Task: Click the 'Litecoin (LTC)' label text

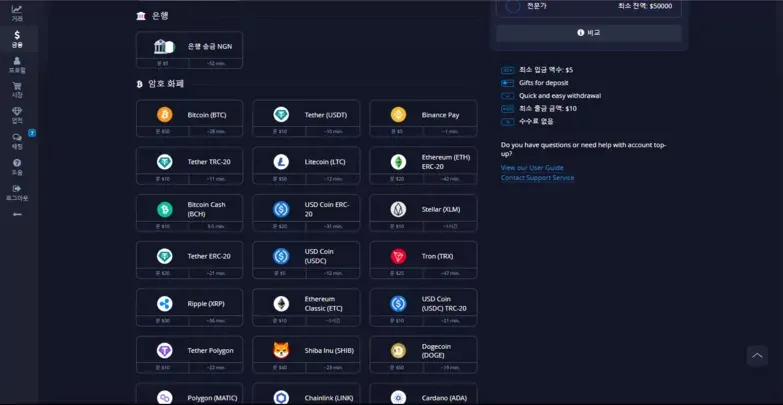Action: click(x=325, y=162)
